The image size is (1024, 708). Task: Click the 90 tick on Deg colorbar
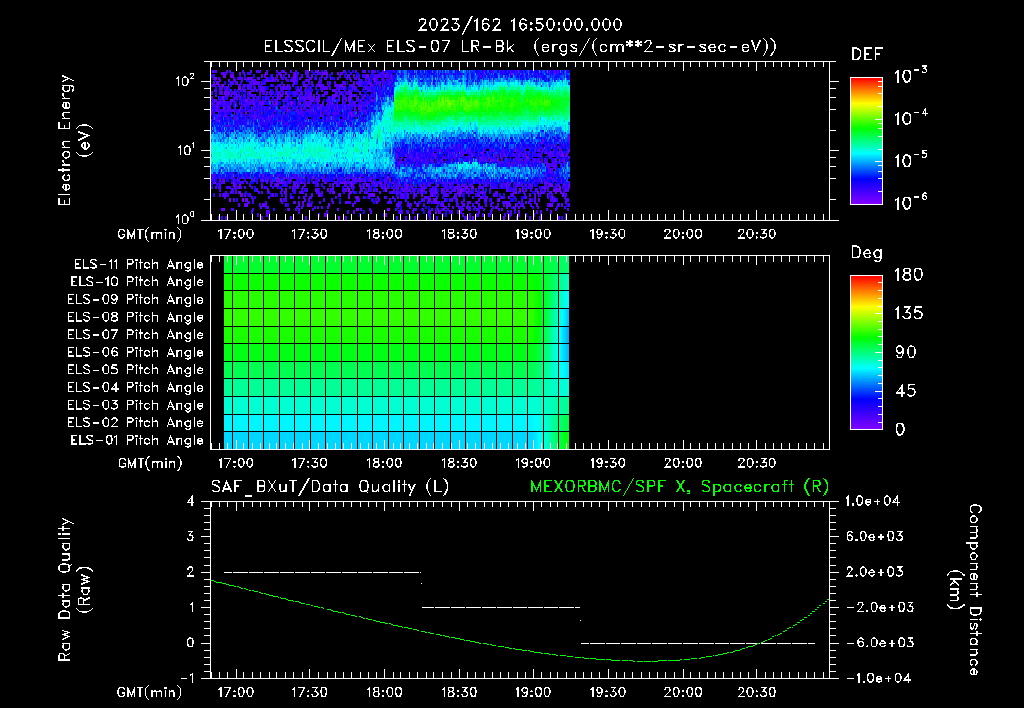pyautogui.click(x=906, y=353)
